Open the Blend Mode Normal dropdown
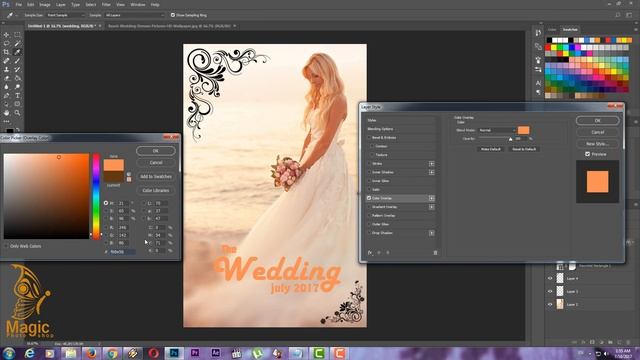The image size is (640, 360). tap(497, 130)
